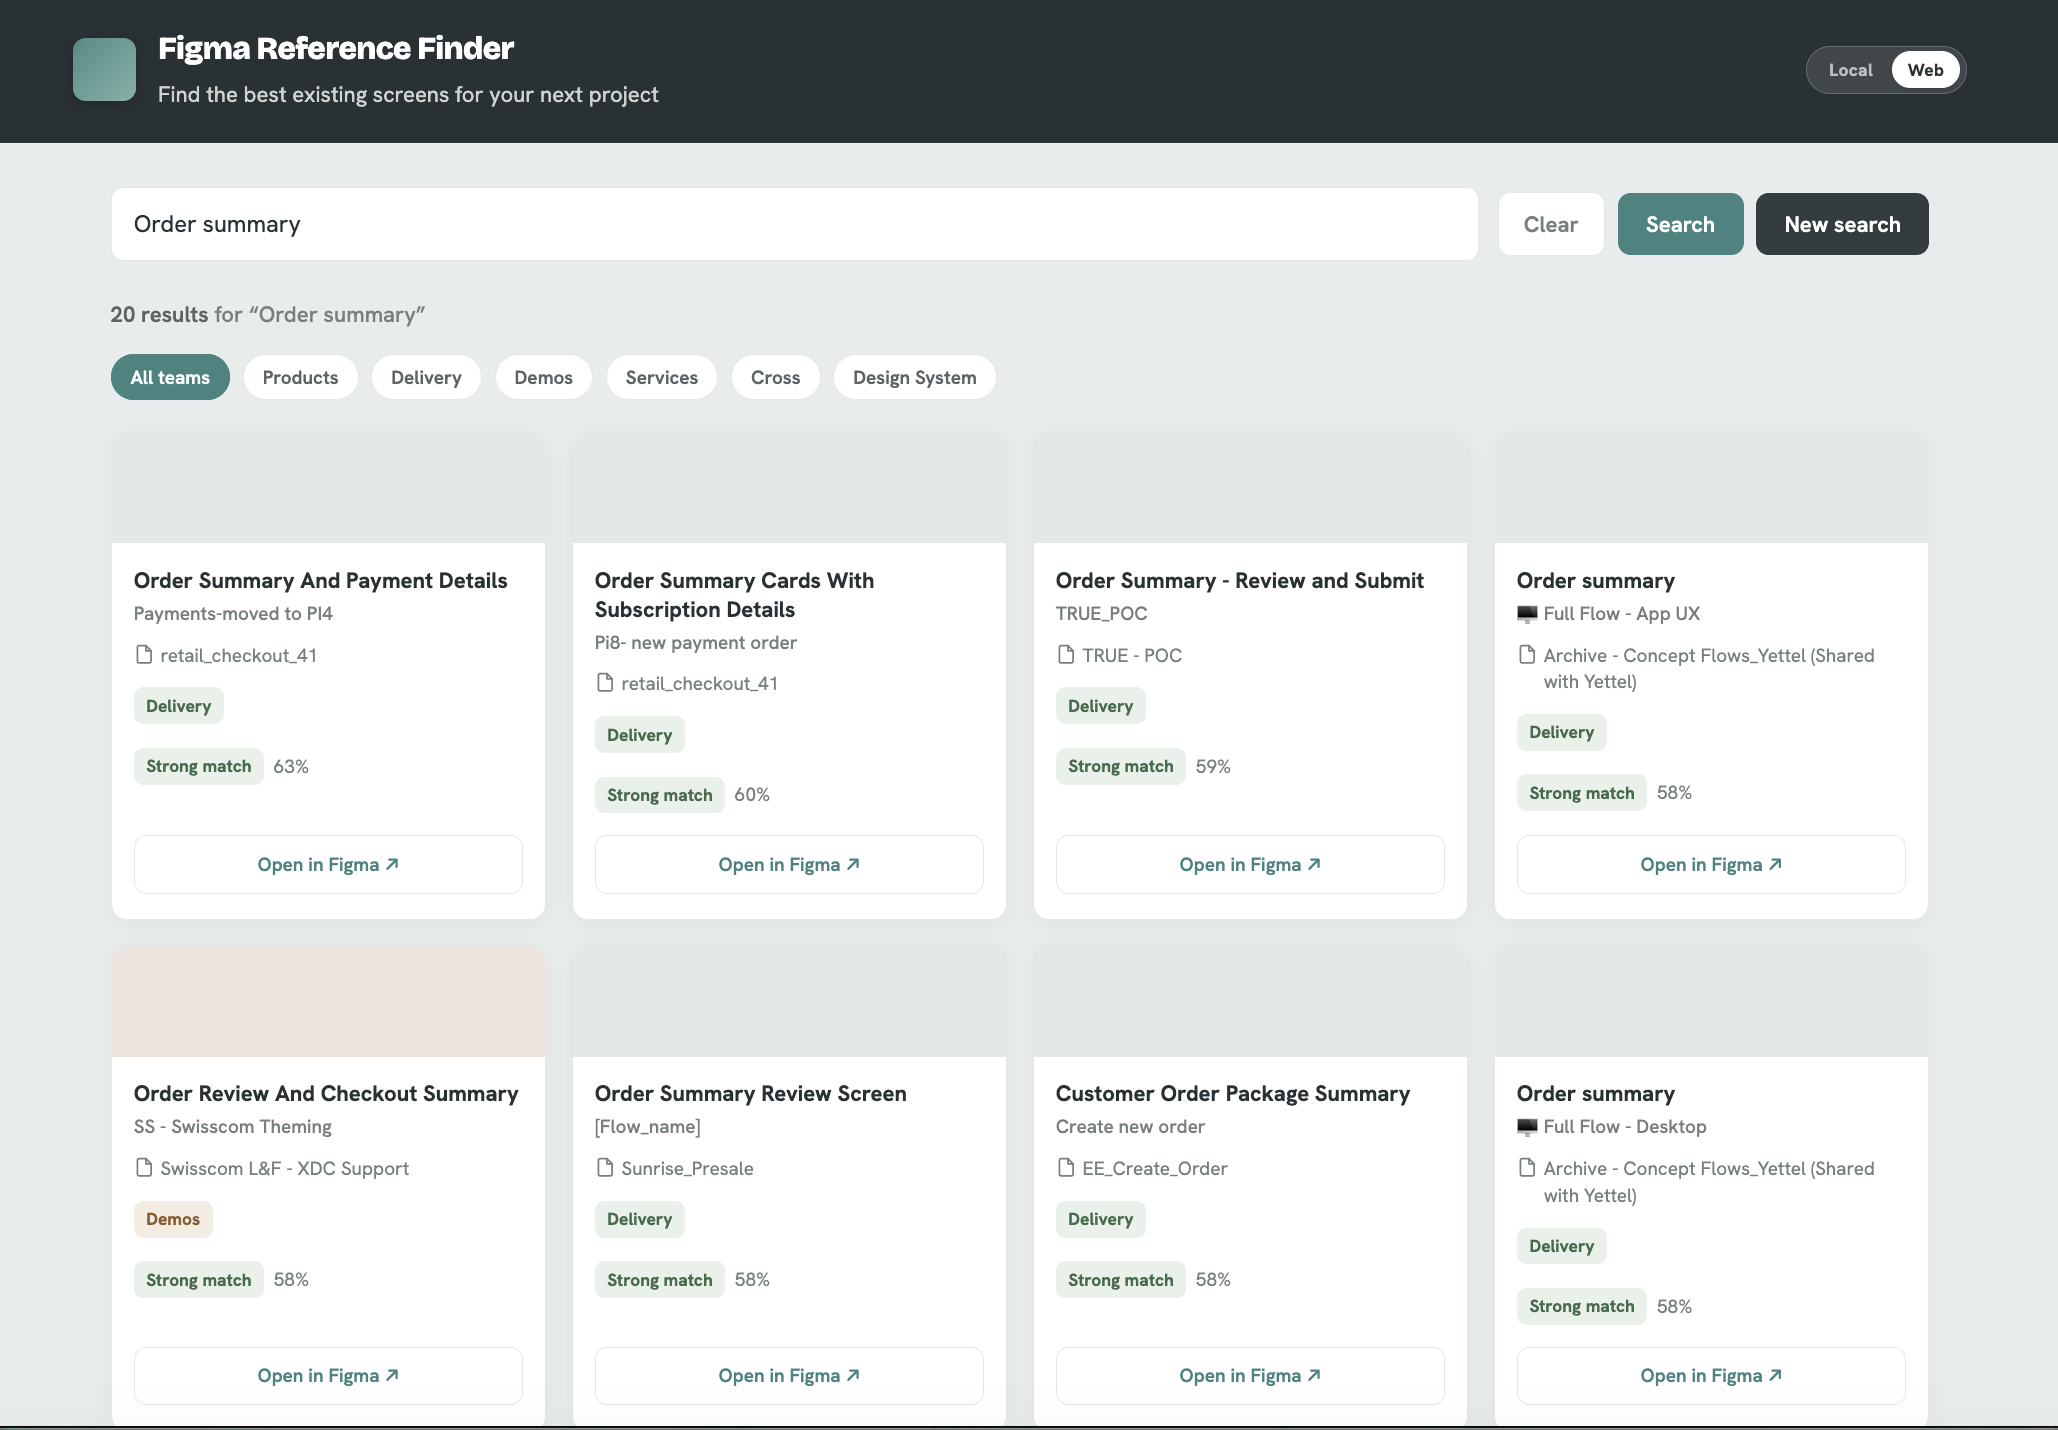This screenshot has width=2058, height=1430.
Task: Click the SS - Swisscom Theming text
Action: tap(232, 1127)
